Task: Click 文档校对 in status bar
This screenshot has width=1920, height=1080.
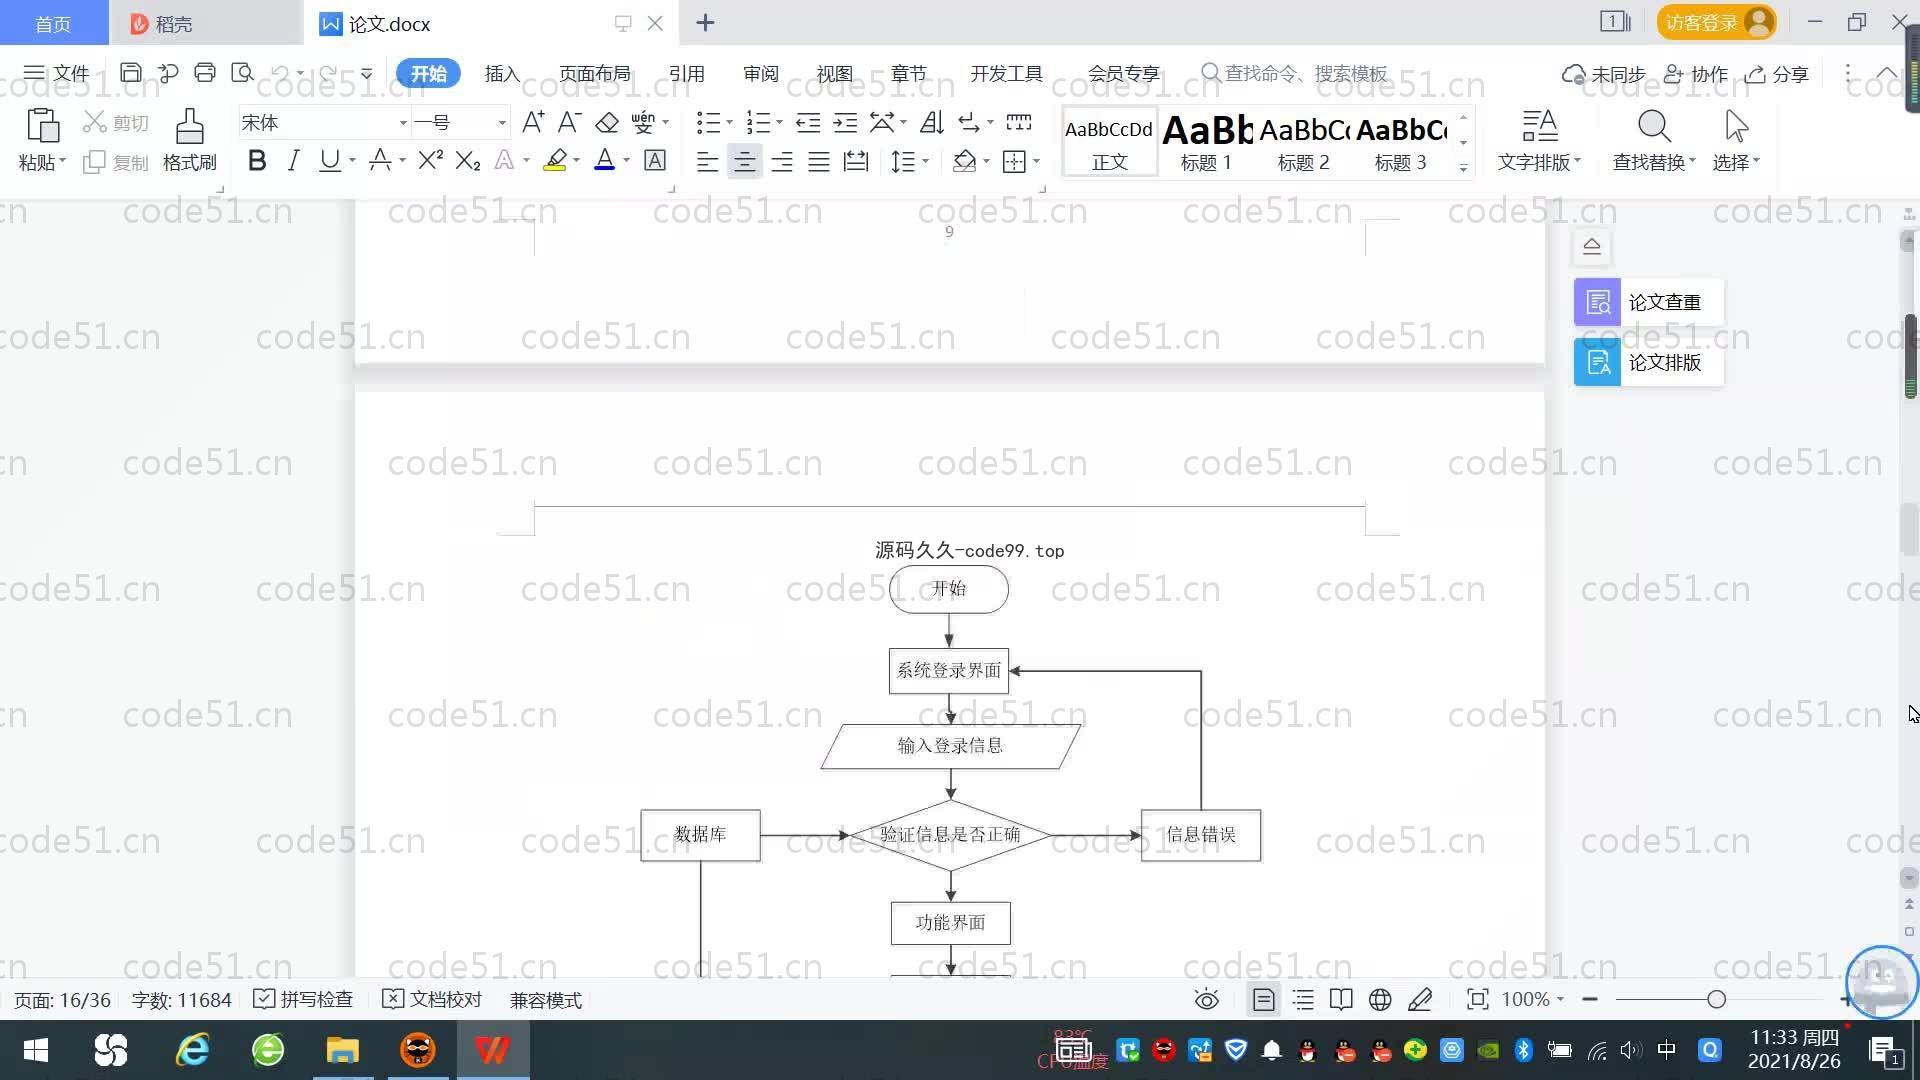Action: click(432, 1000)
